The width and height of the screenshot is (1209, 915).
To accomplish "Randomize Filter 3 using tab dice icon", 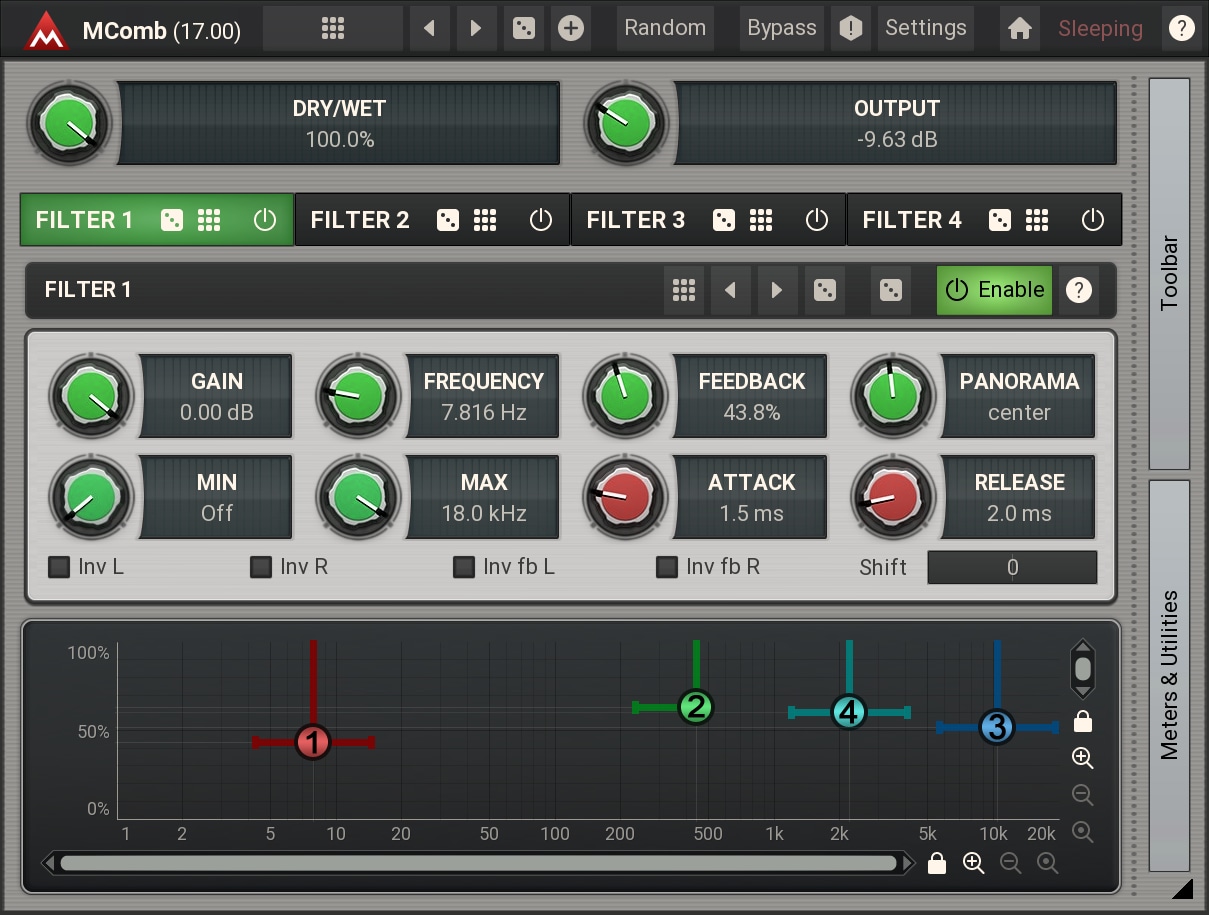I will [724, 220].
